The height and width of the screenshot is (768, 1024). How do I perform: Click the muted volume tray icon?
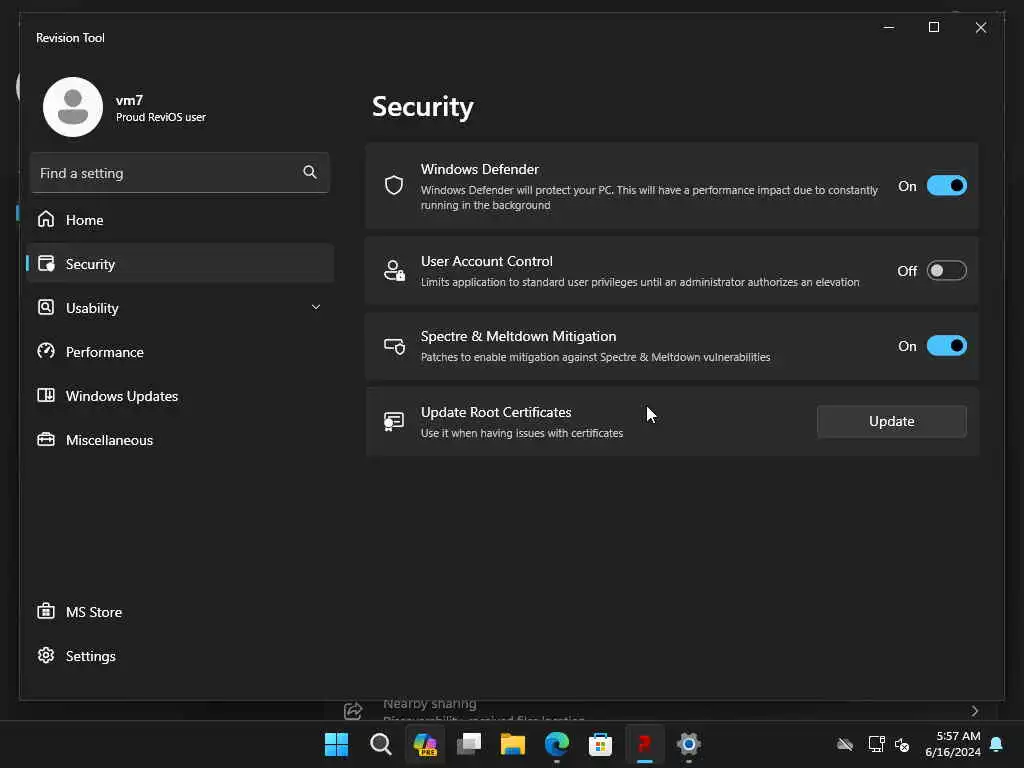pyautogui.click(x=902, y=744)
